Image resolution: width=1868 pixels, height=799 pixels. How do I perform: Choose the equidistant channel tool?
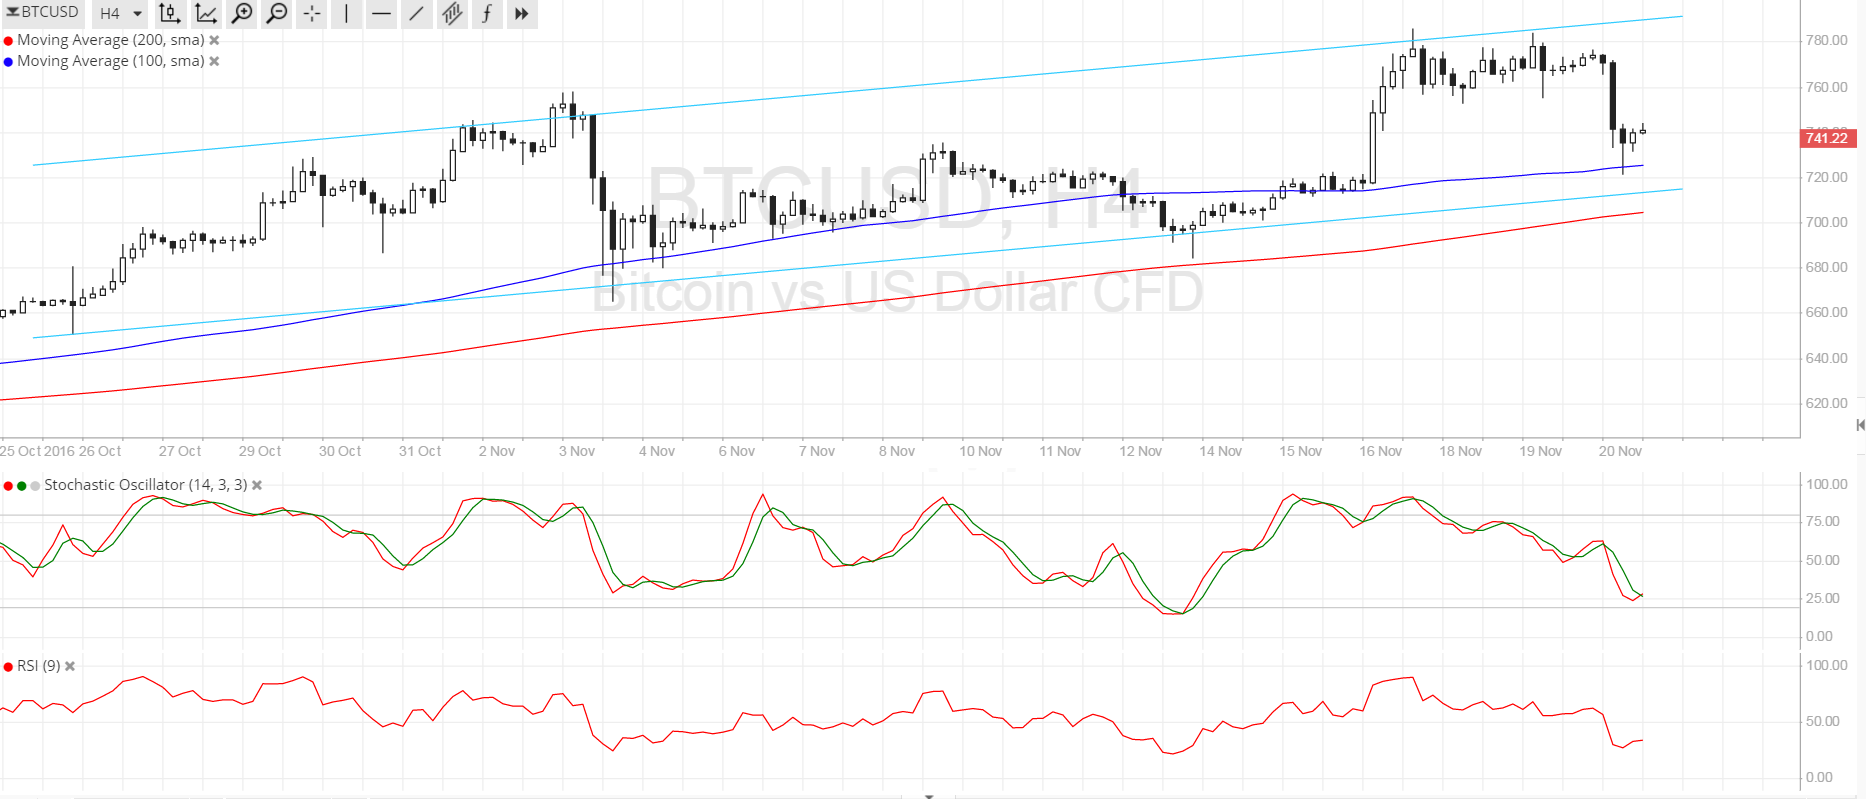(452, 13)
